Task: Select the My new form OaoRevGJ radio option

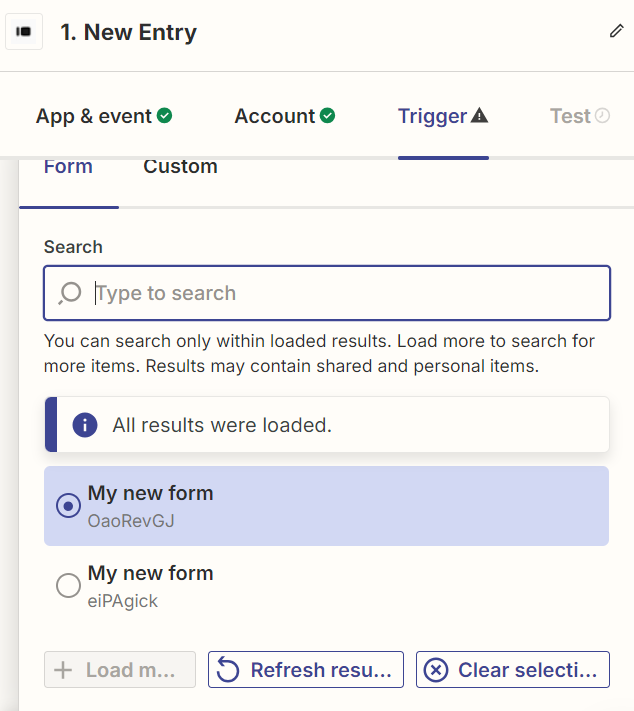Action: (68, 506)
